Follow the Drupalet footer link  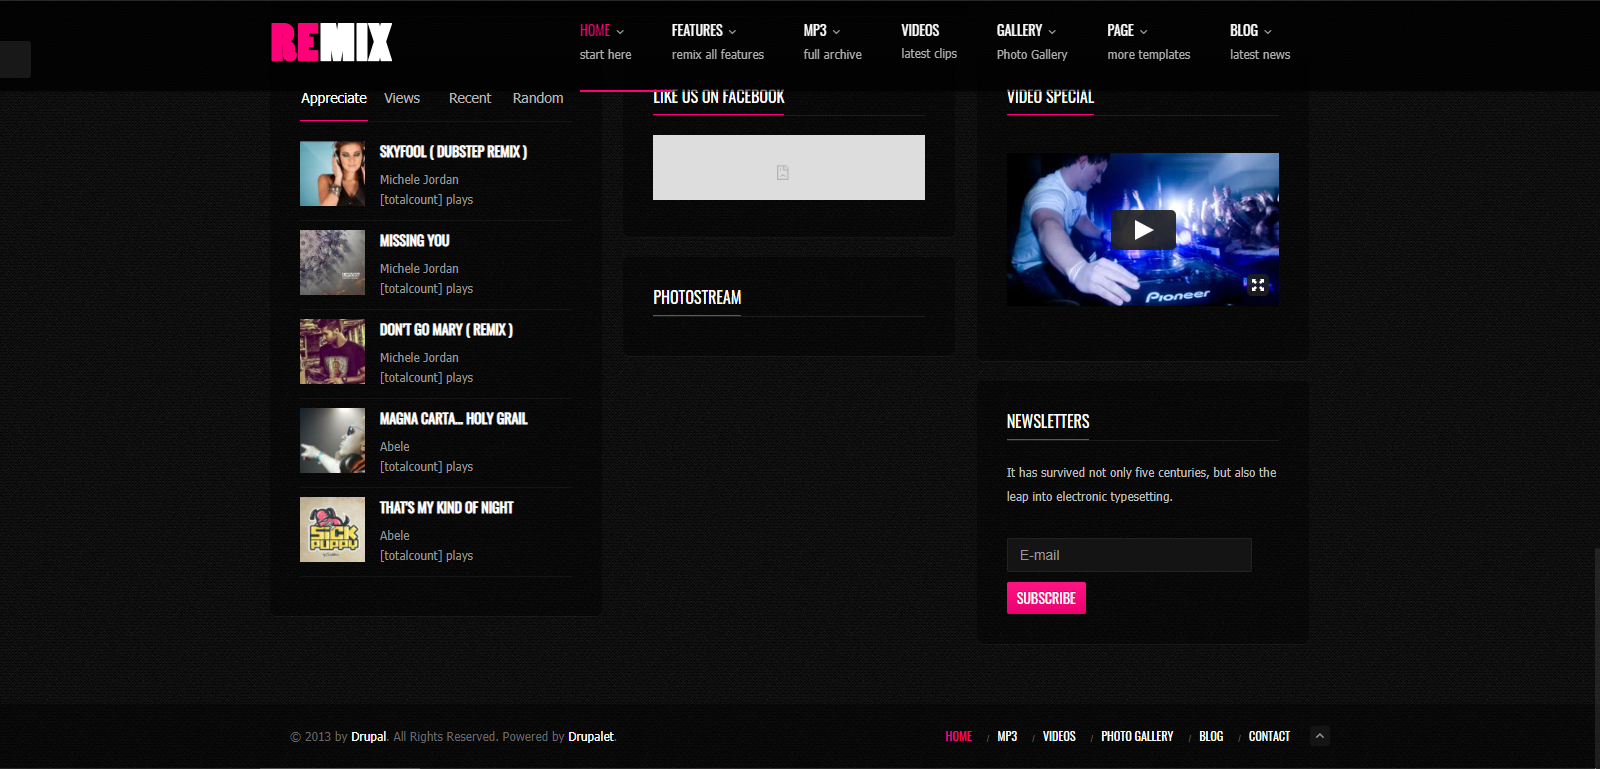[591, 737]
